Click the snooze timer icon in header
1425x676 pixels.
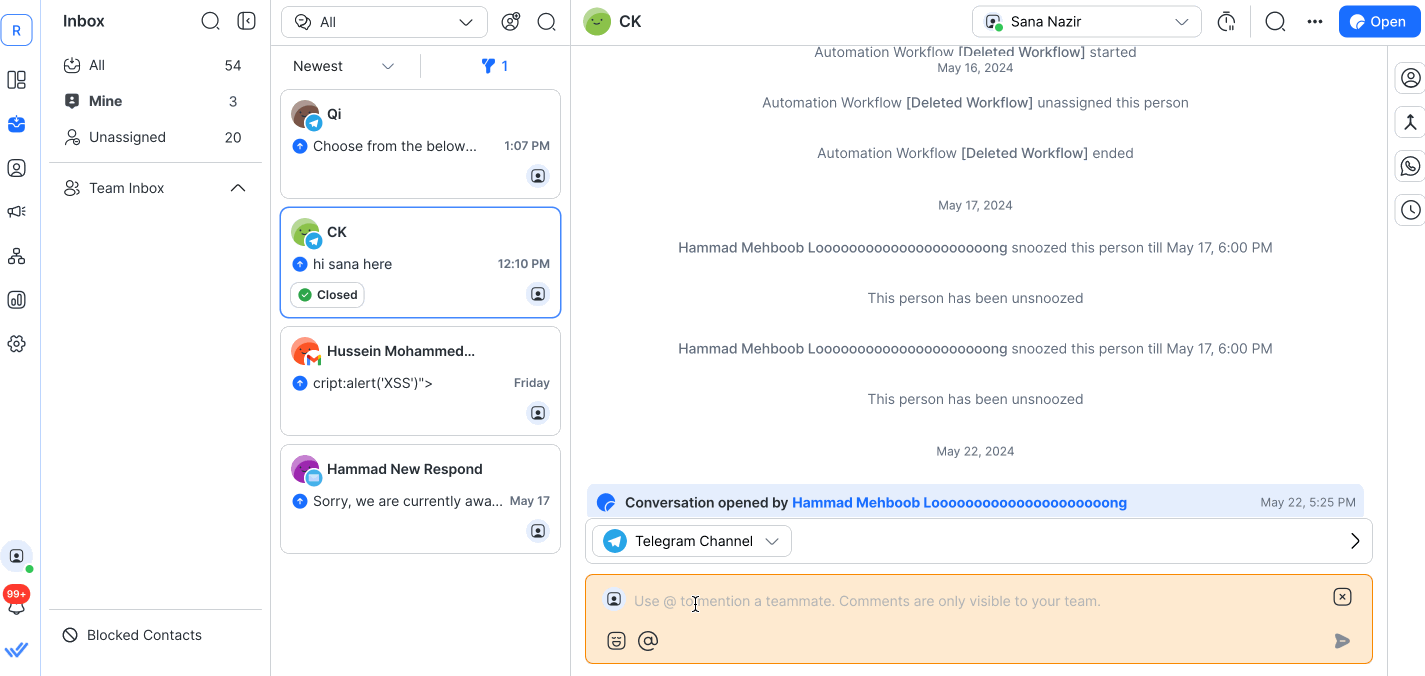[1226, 22]
